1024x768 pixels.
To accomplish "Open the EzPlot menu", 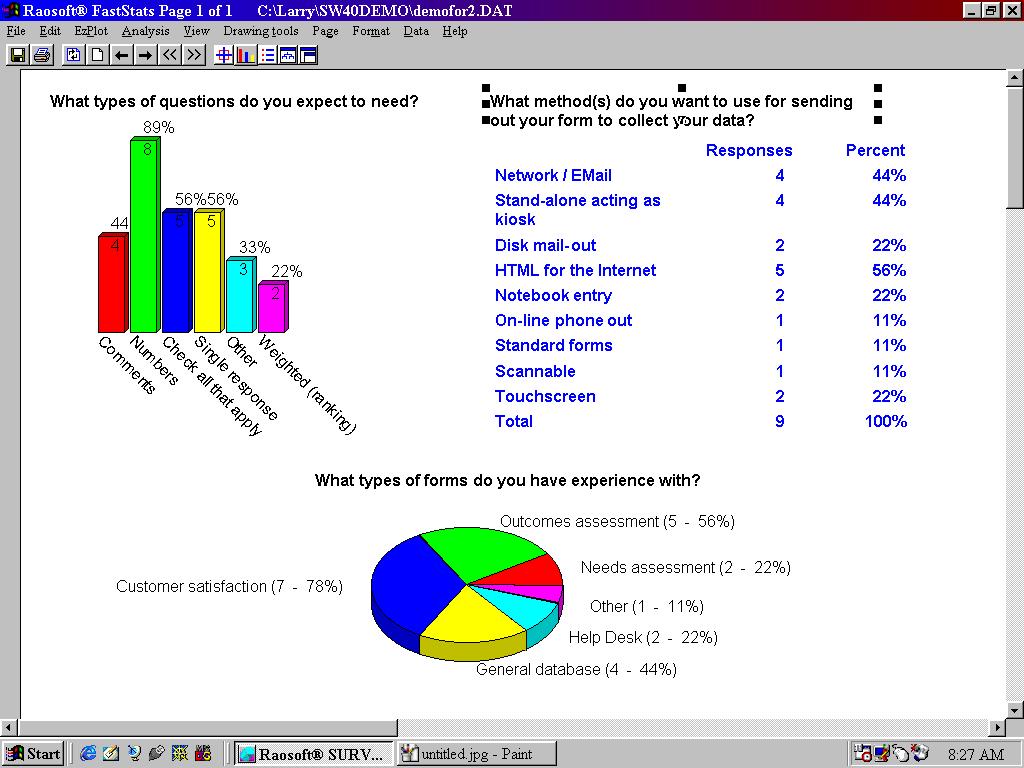I will 91,31.
